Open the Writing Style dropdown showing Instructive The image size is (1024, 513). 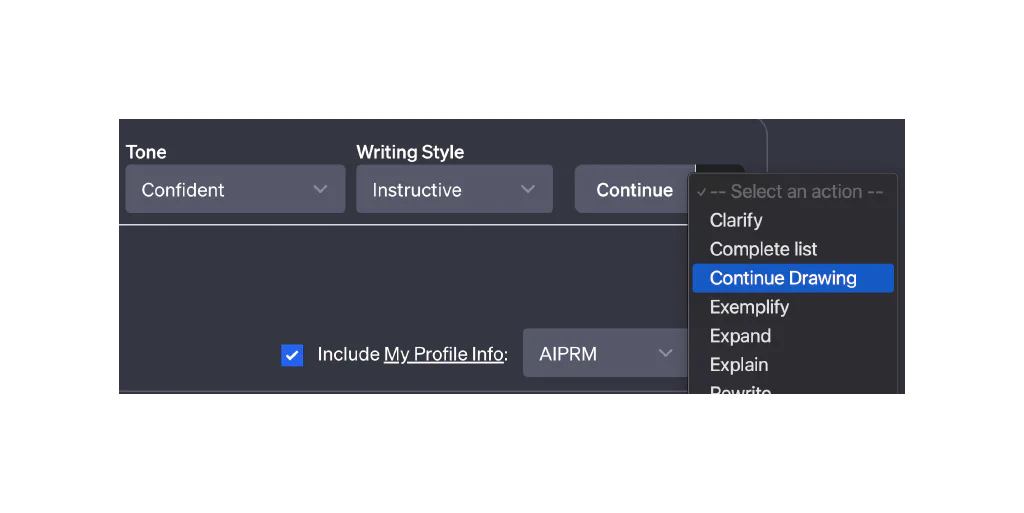click(454, 190)
